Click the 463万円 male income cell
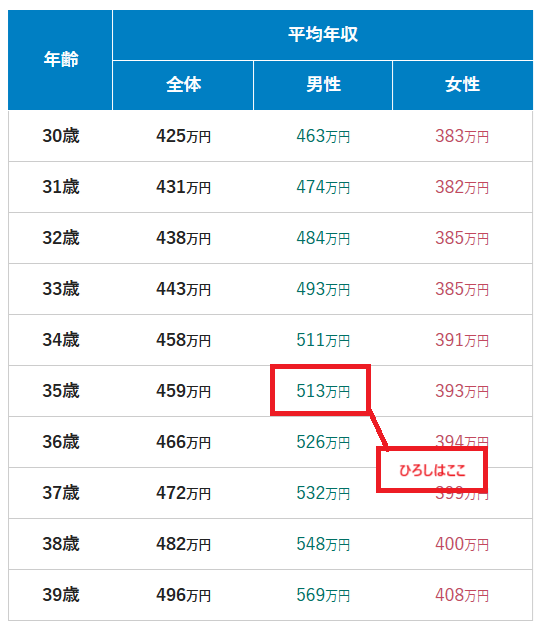542x634 pixels. pos(323,136)
